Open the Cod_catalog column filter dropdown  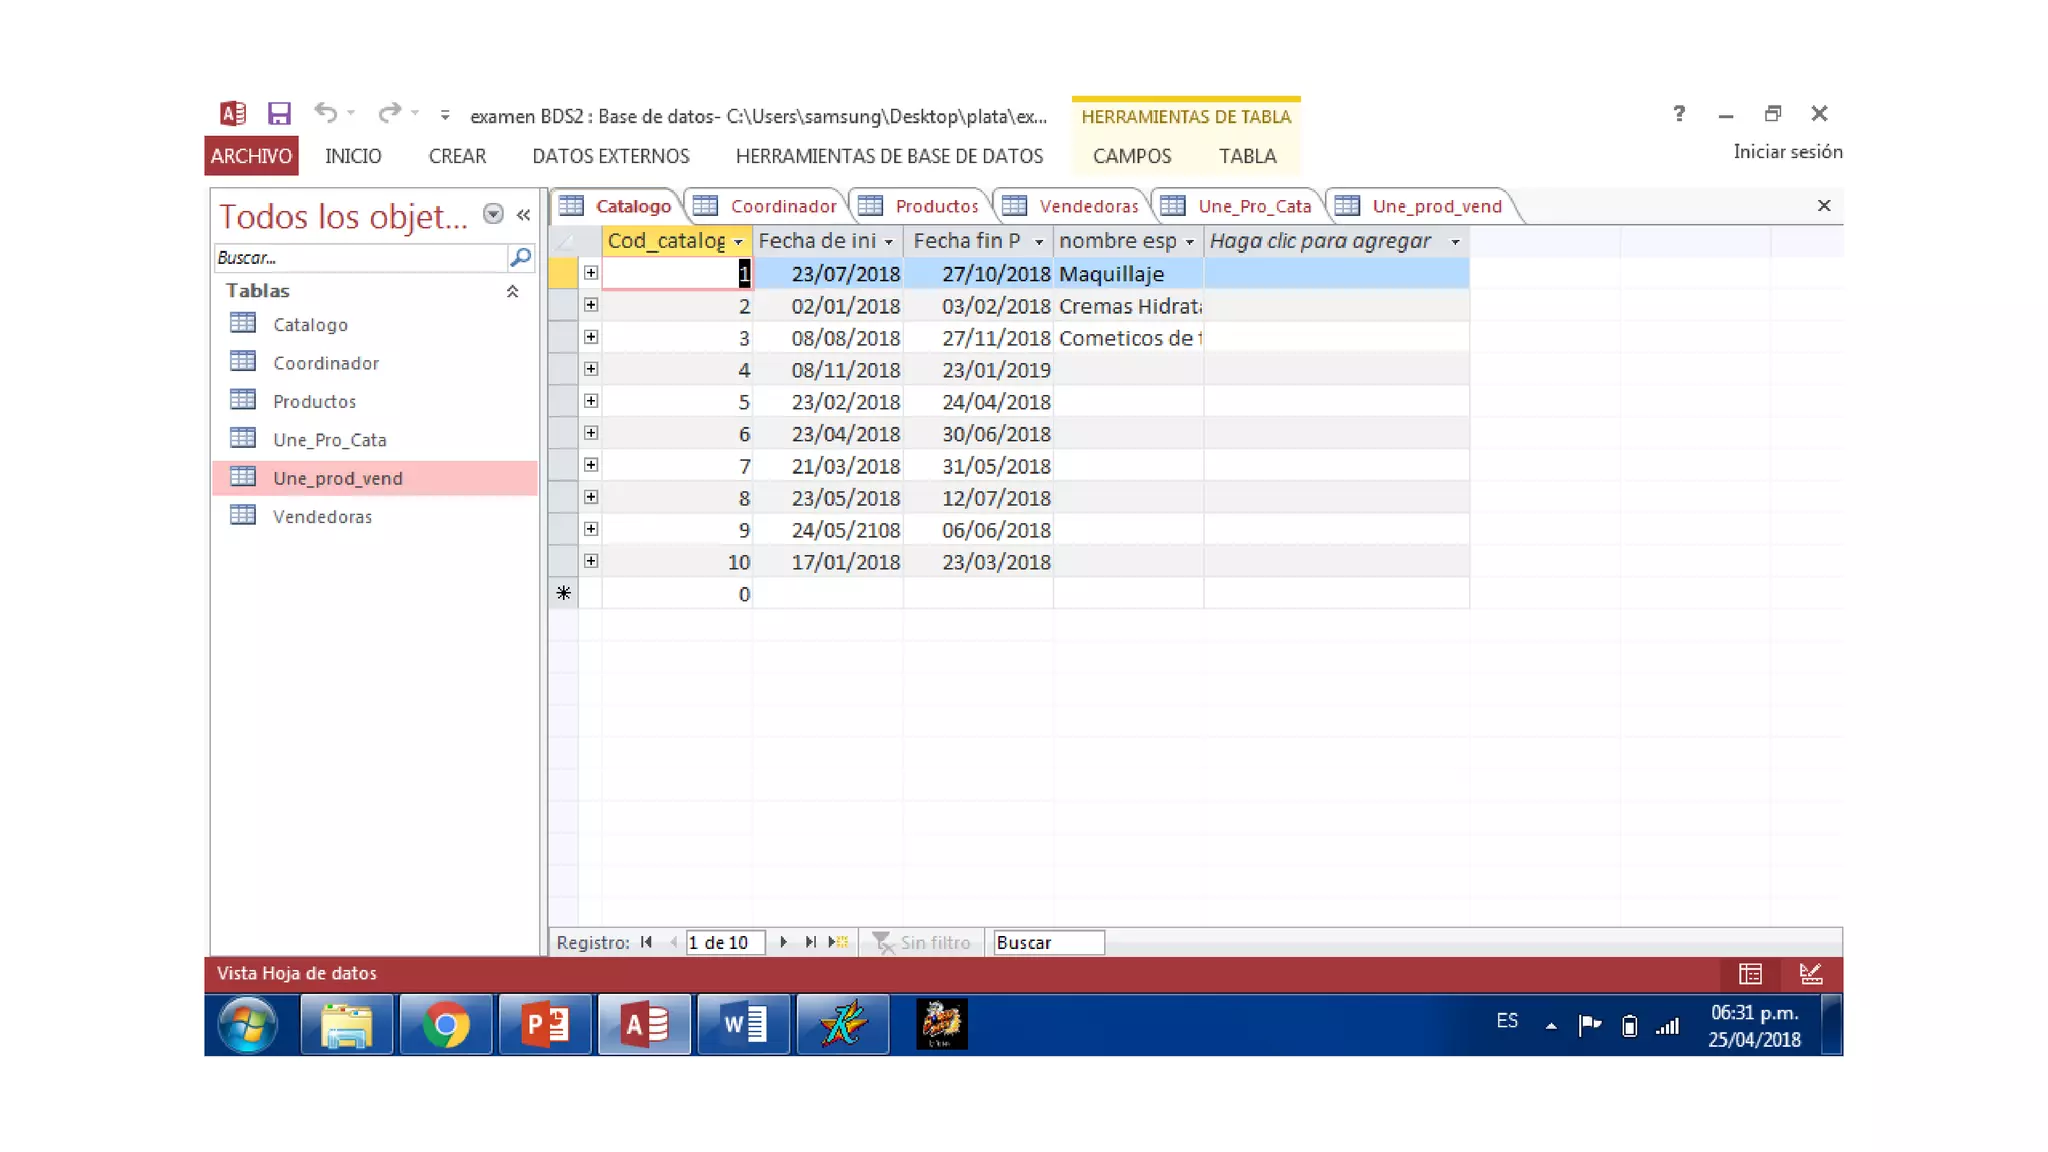738,242
